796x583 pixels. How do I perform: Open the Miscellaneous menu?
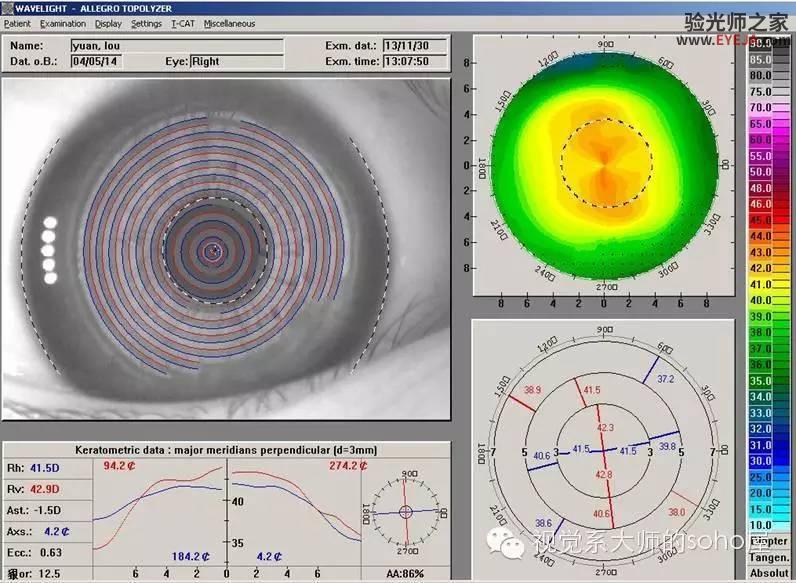229,23
